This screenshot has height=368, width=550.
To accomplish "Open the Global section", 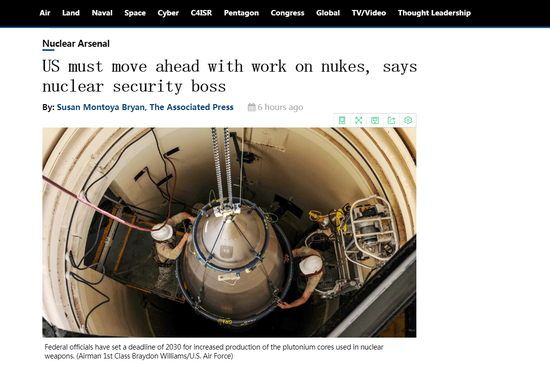I will coord(328,13).
